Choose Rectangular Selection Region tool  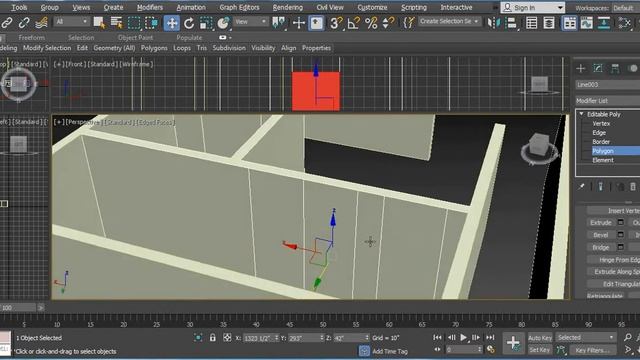pos(134,23)
